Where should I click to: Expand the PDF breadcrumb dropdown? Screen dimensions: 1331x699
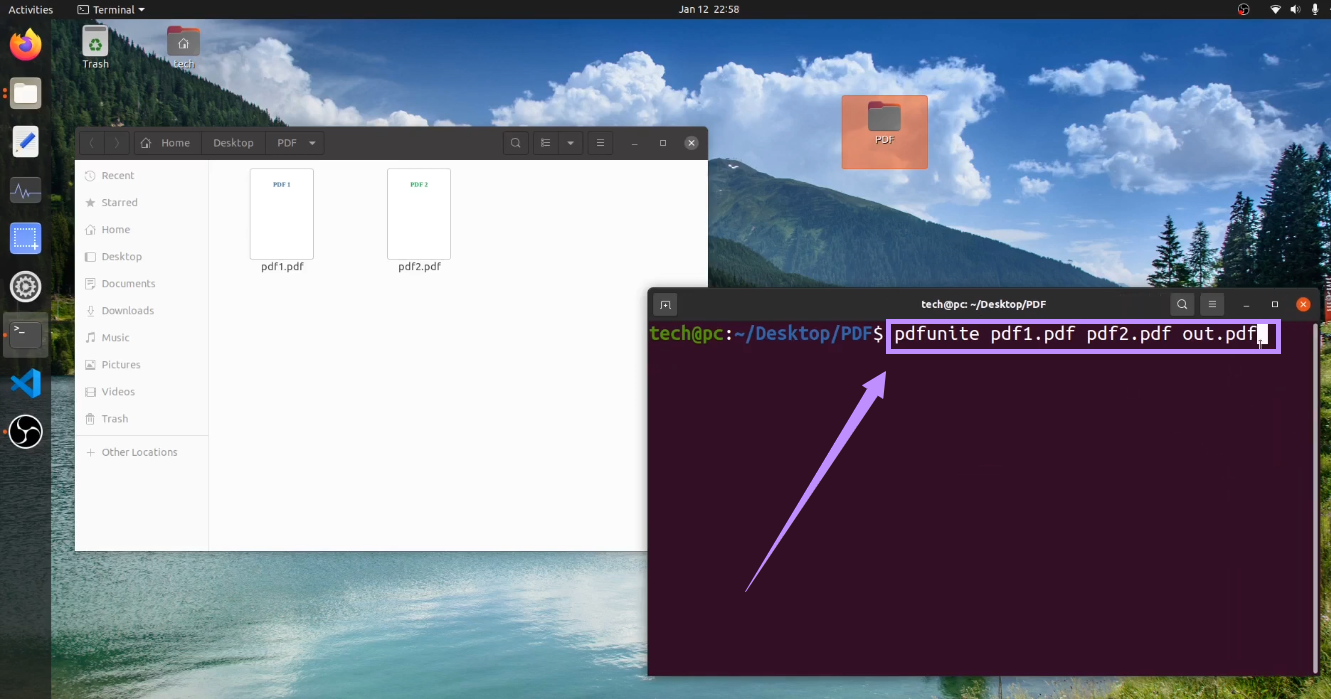(311, 142)
